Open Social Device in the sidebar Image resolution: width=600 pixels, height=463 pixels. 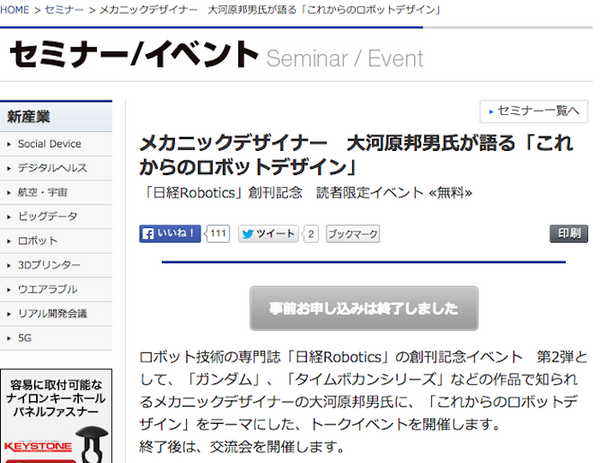point(50,144)
